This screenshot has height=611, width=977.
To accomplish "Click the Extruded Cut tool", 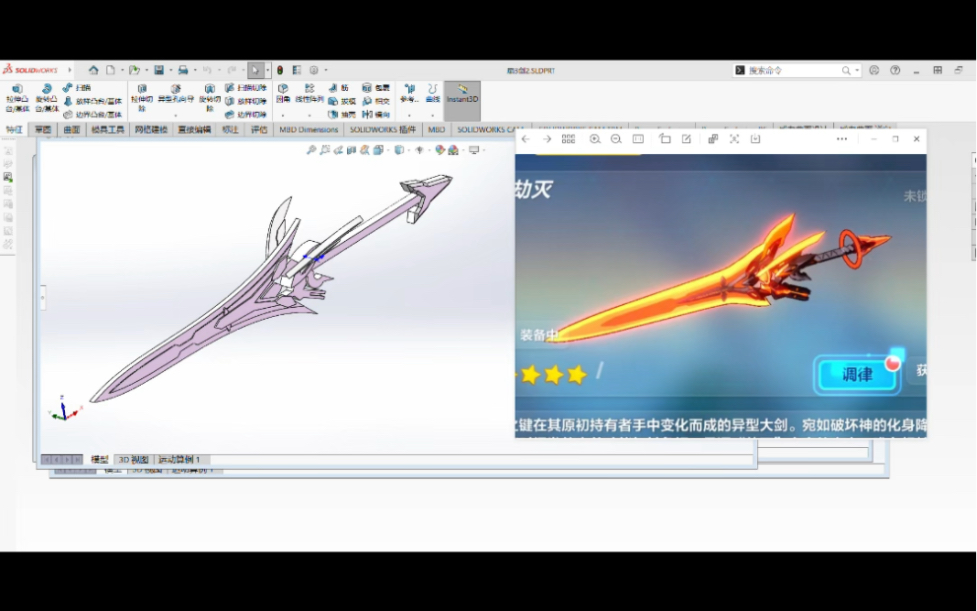I will pos(142,98).
